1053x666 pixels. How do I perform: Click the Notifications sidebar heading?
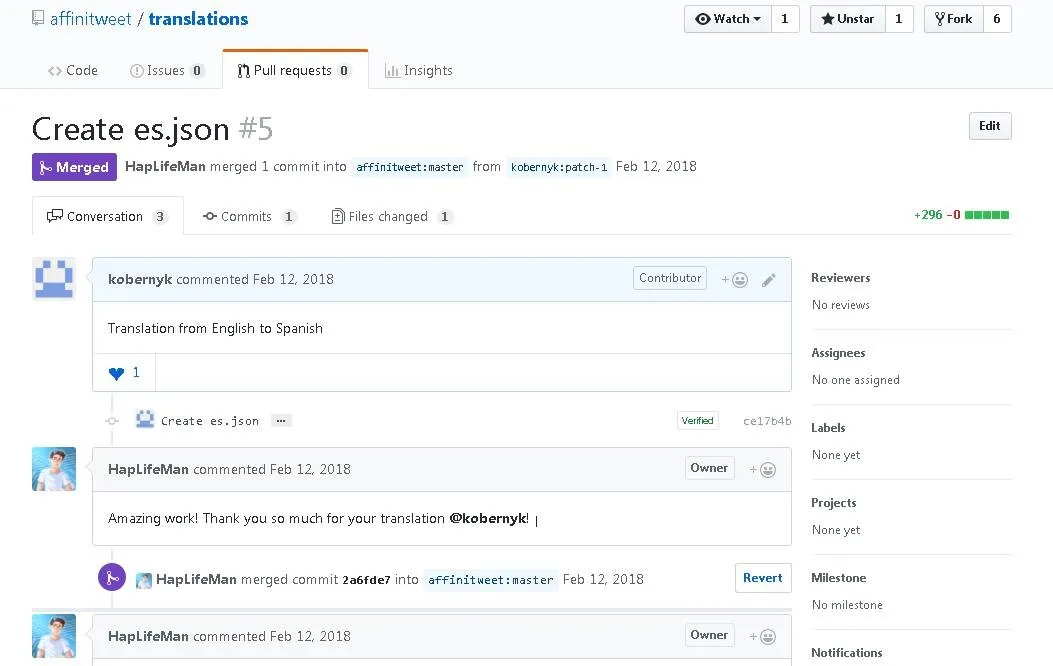point(847,653)
